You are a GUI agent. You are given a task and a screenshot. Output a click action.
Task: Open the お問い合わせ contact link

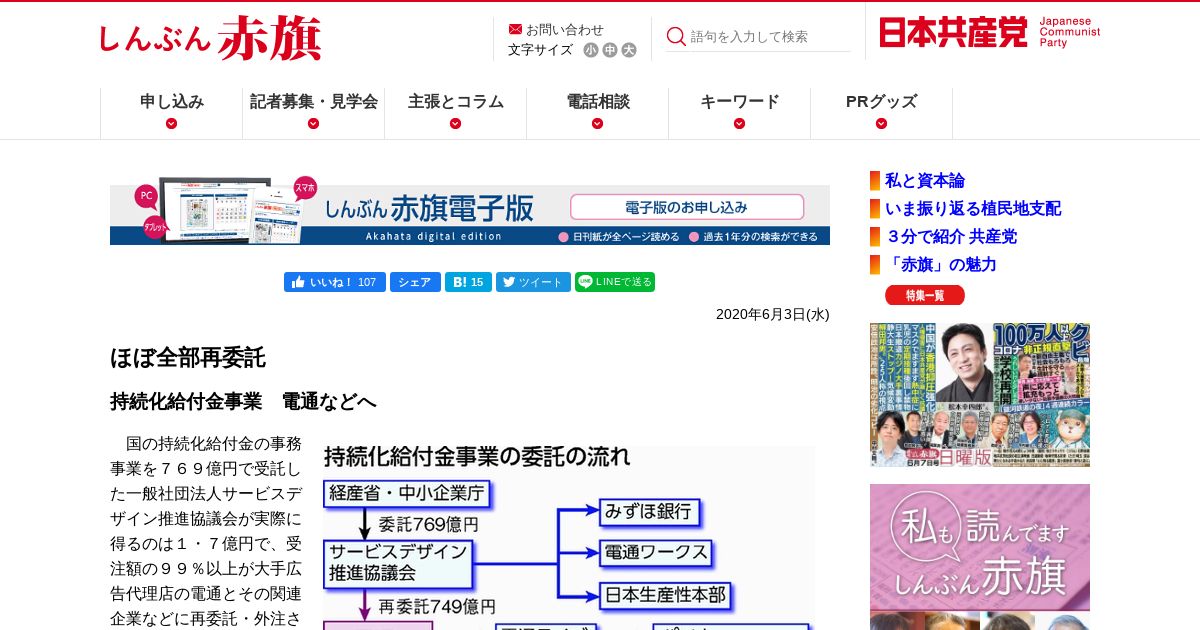(565, 29)
